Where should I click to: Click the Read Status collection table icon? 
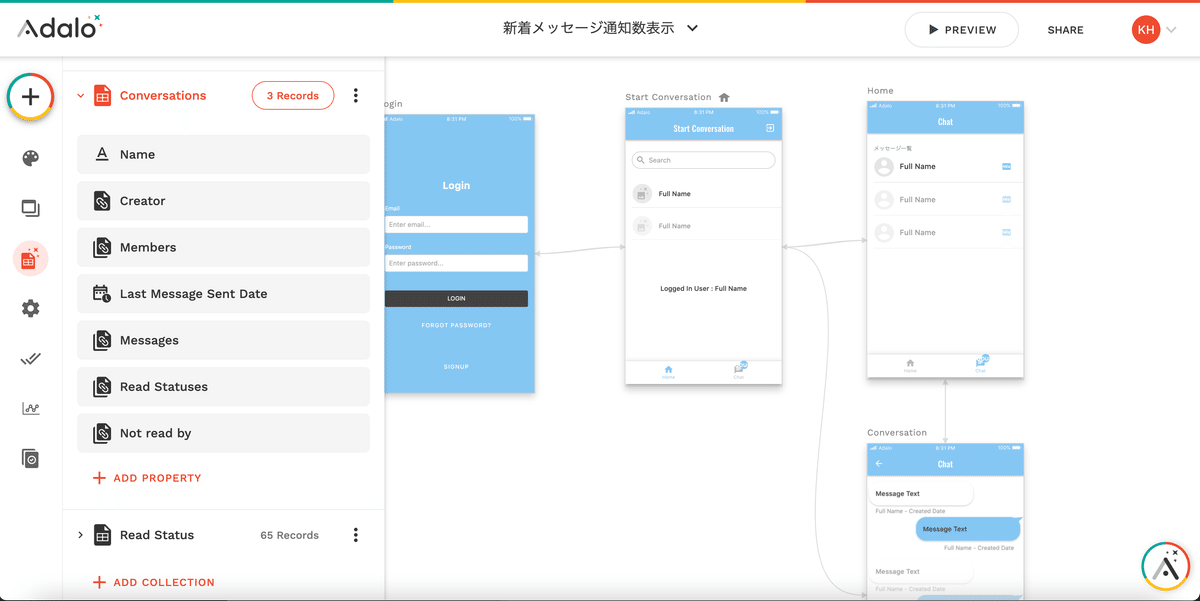102,535
